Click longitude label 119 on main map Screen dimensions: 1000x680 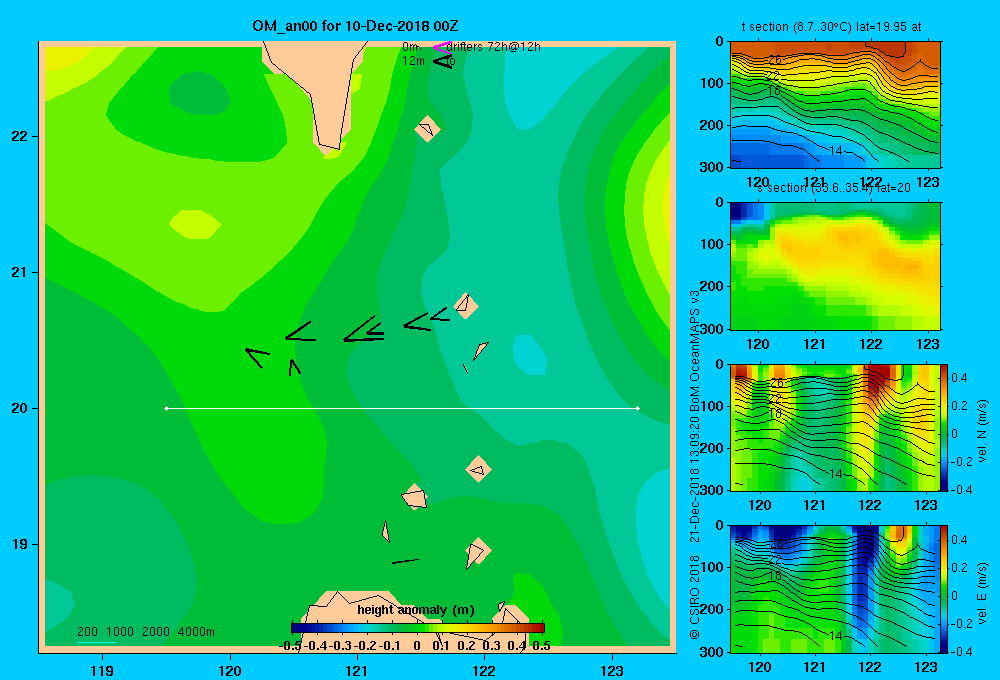pyautogui.click(x=102, y=670)
